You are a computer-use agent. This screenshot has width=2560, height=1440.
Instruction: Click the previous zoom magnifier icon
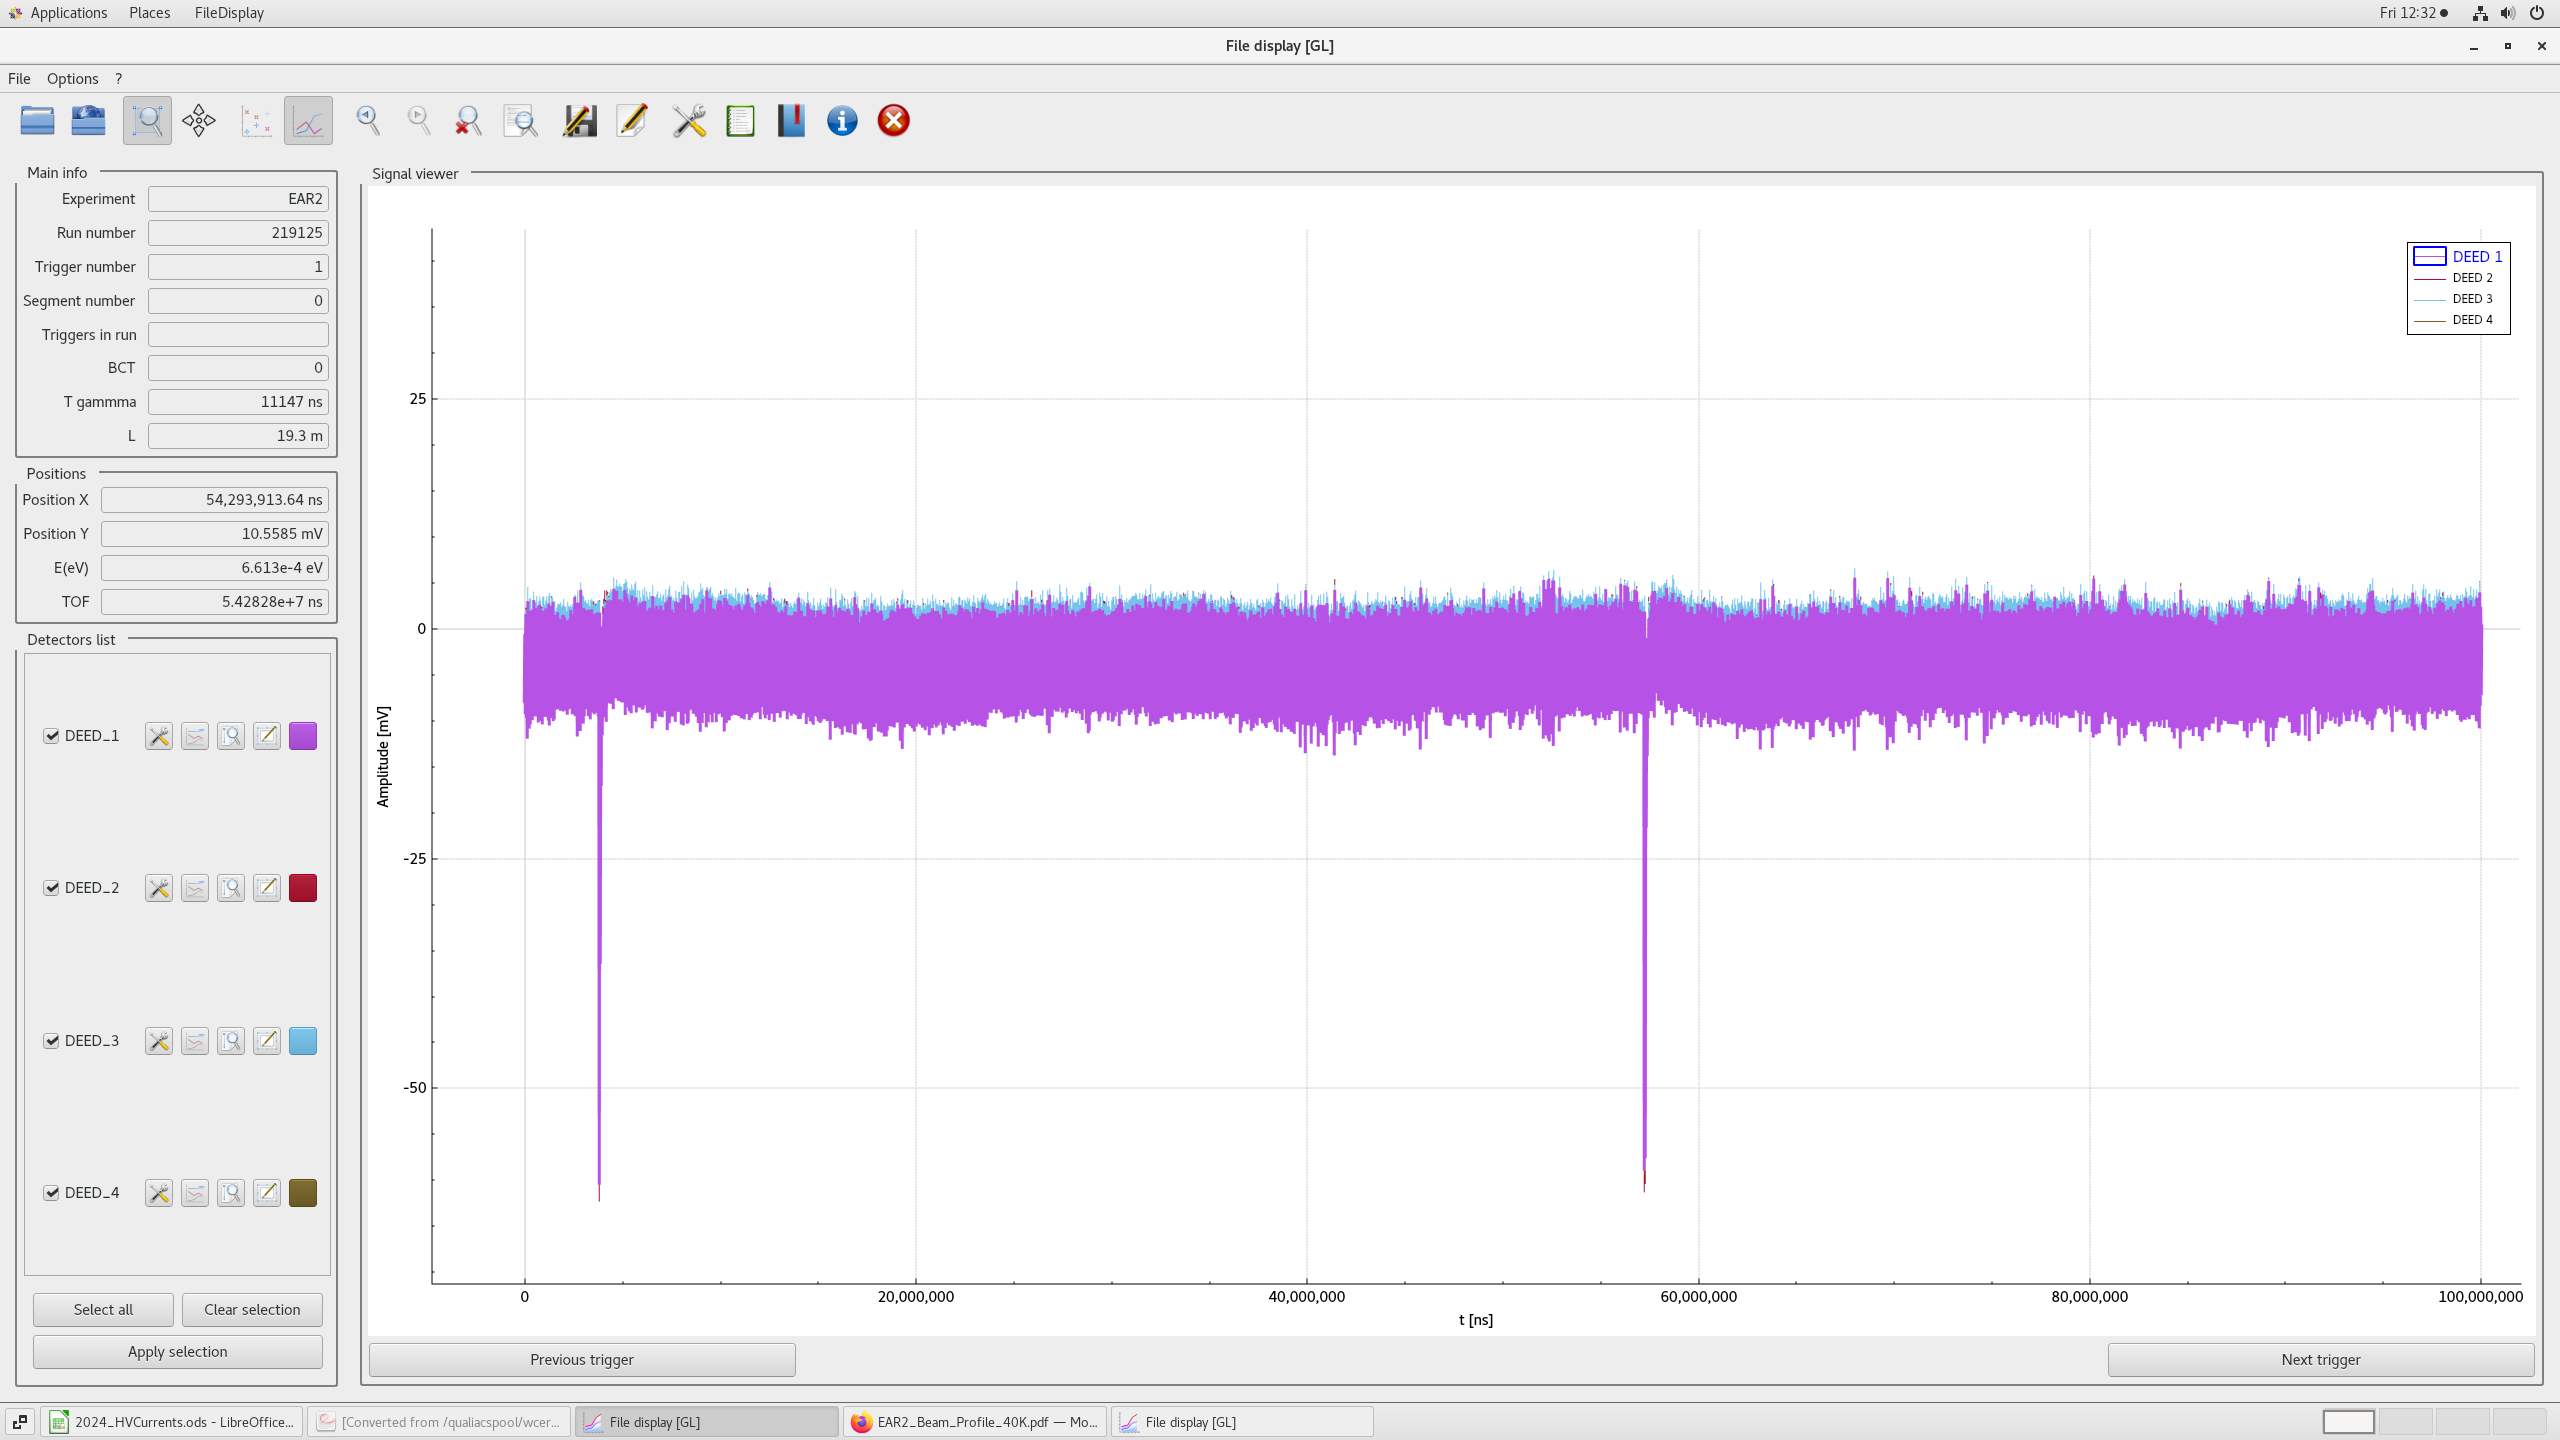pos(368,121)
